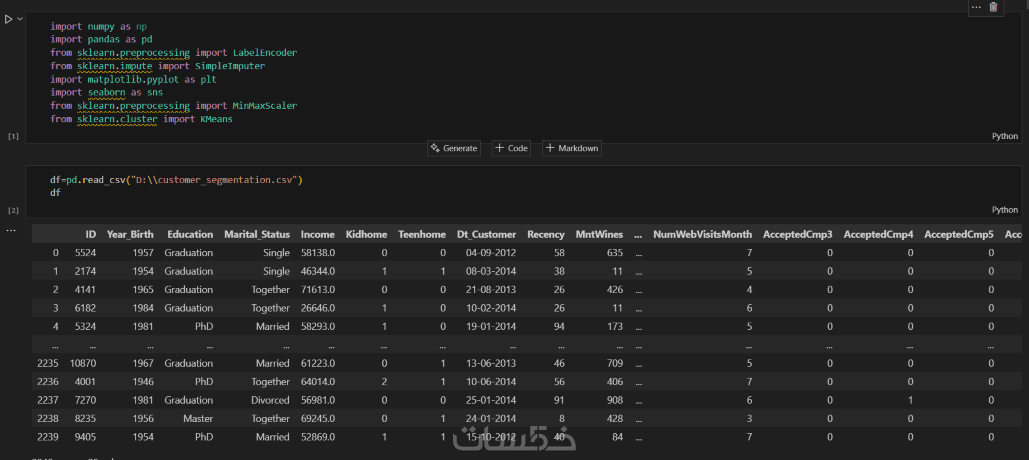Change first cell's Python language mode
The width and height of the screenshot is (1029, 460).
click(1004, 136)
